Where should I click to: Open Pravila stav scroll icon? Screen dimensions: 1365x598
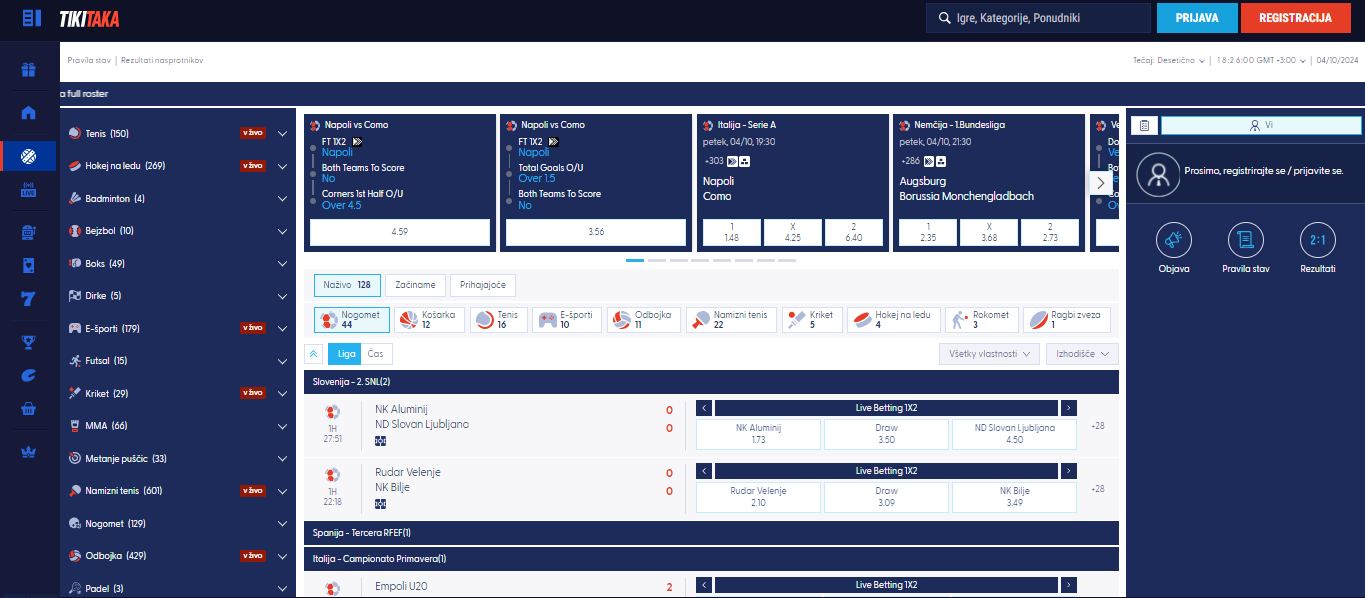(x=1245, y=241)
